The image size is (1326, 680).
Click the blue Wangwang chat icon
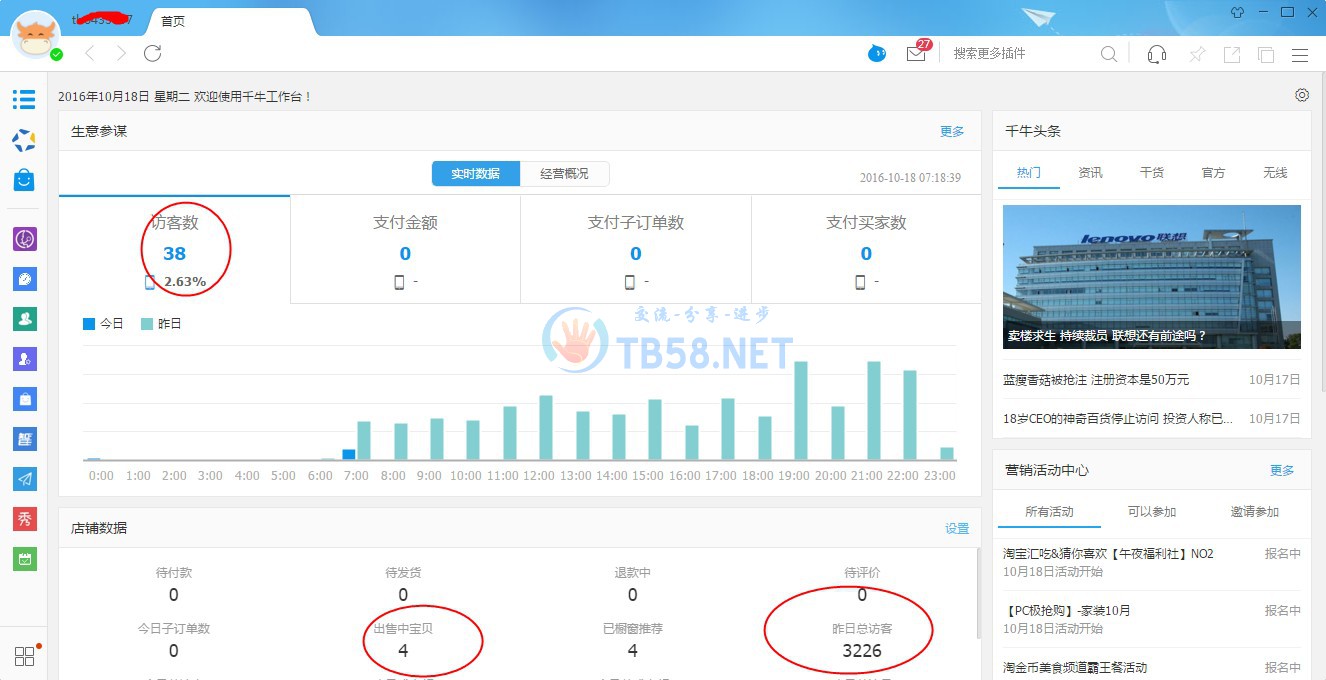click(x=877, y=54)
